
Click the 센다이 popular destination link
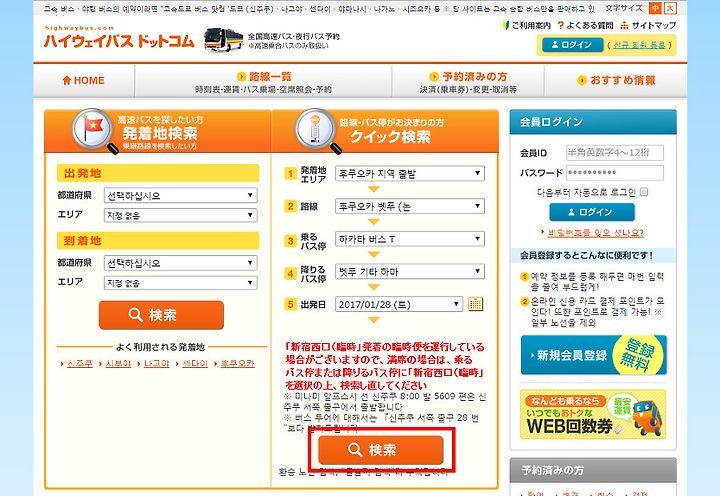click(x=195, y=363)
